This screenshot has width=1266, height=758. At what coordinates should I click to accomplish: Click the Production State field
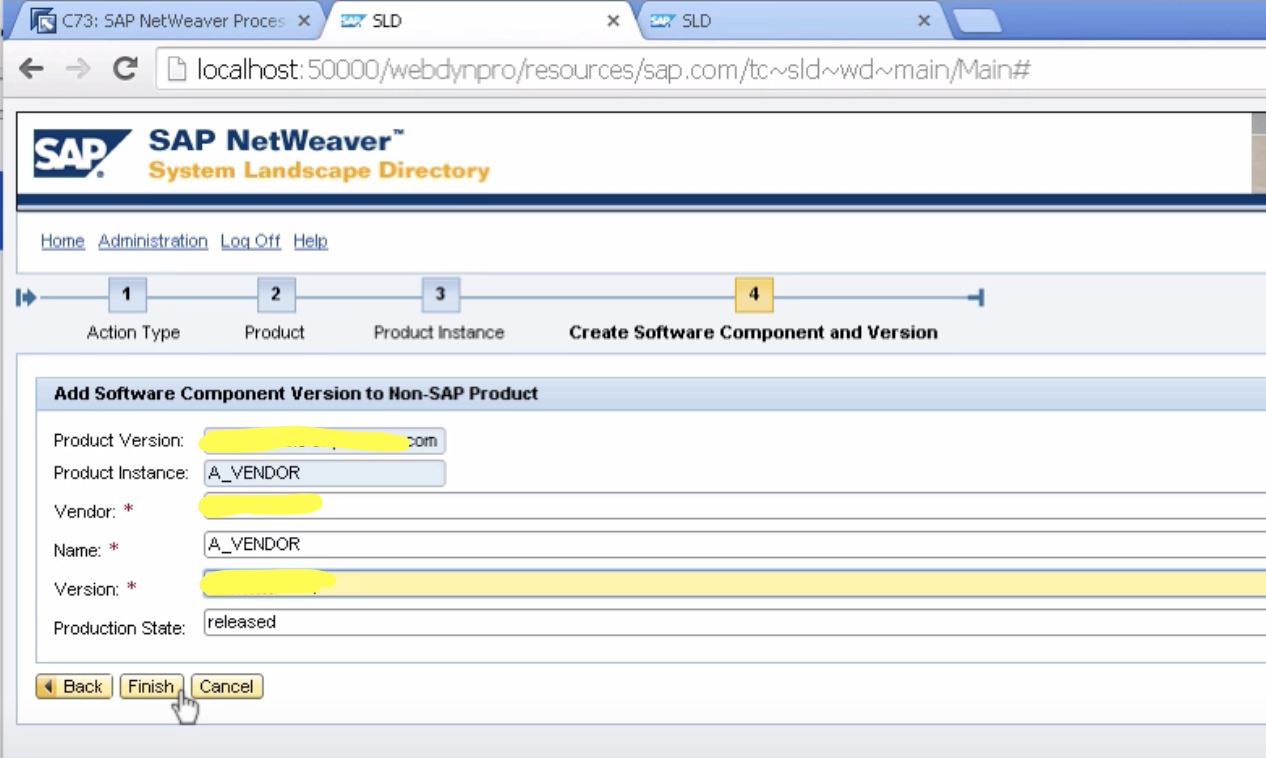click(x=734, y=622)
